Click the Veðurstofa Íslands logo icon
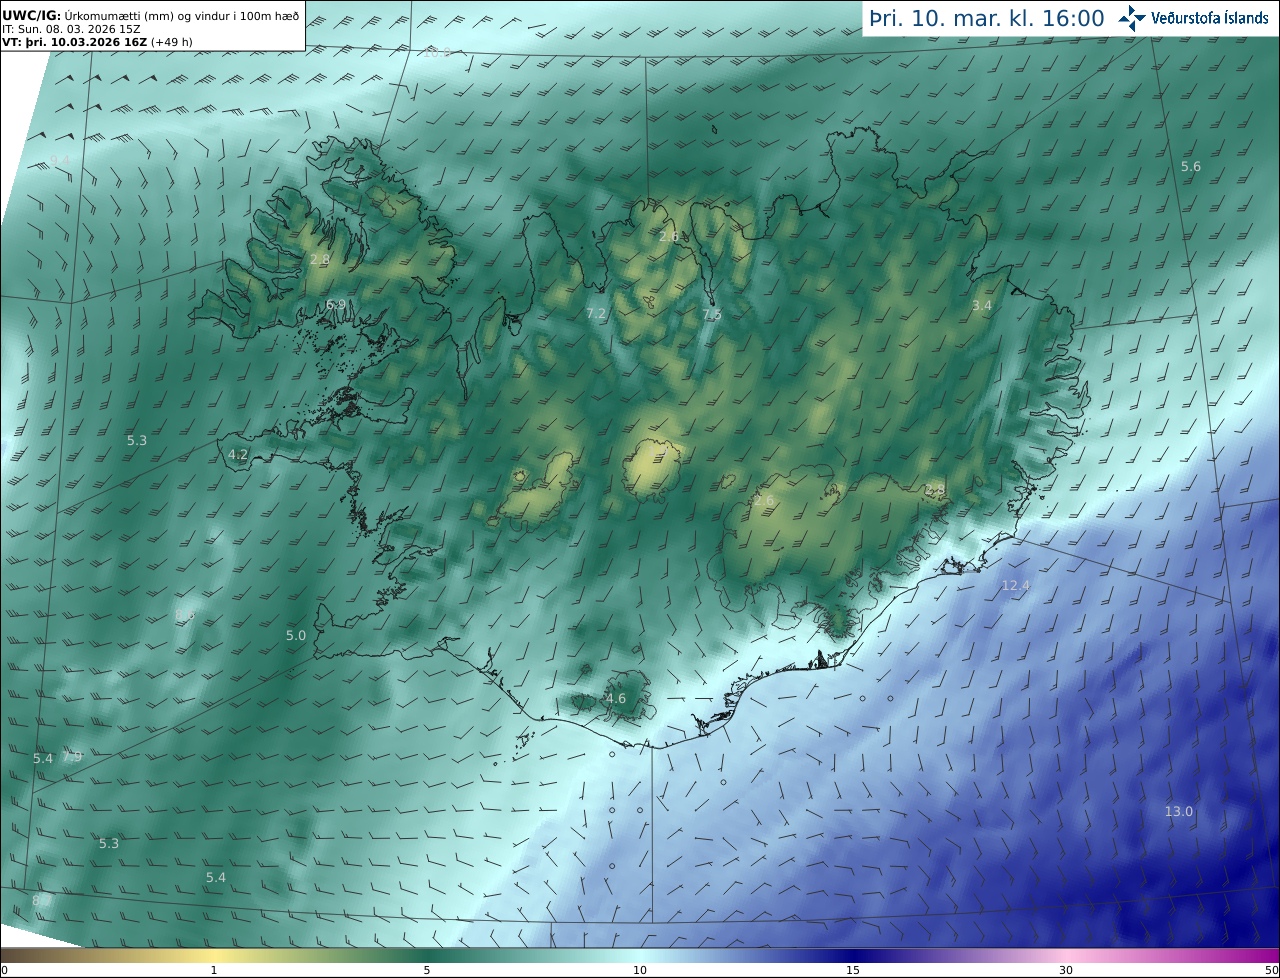Screen dimensions: 1280x978 point(1132,18)
